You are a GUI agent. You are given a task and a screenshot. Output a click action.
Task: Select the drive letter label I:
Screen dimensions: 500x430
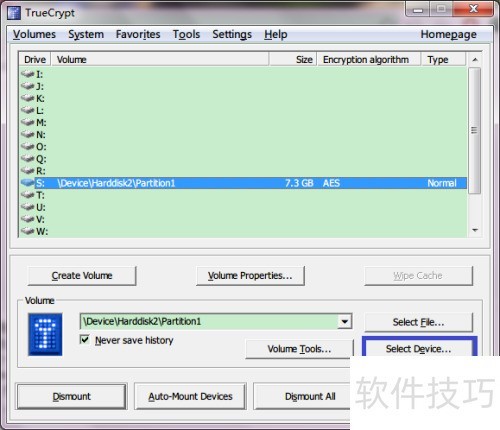(39, 74)
